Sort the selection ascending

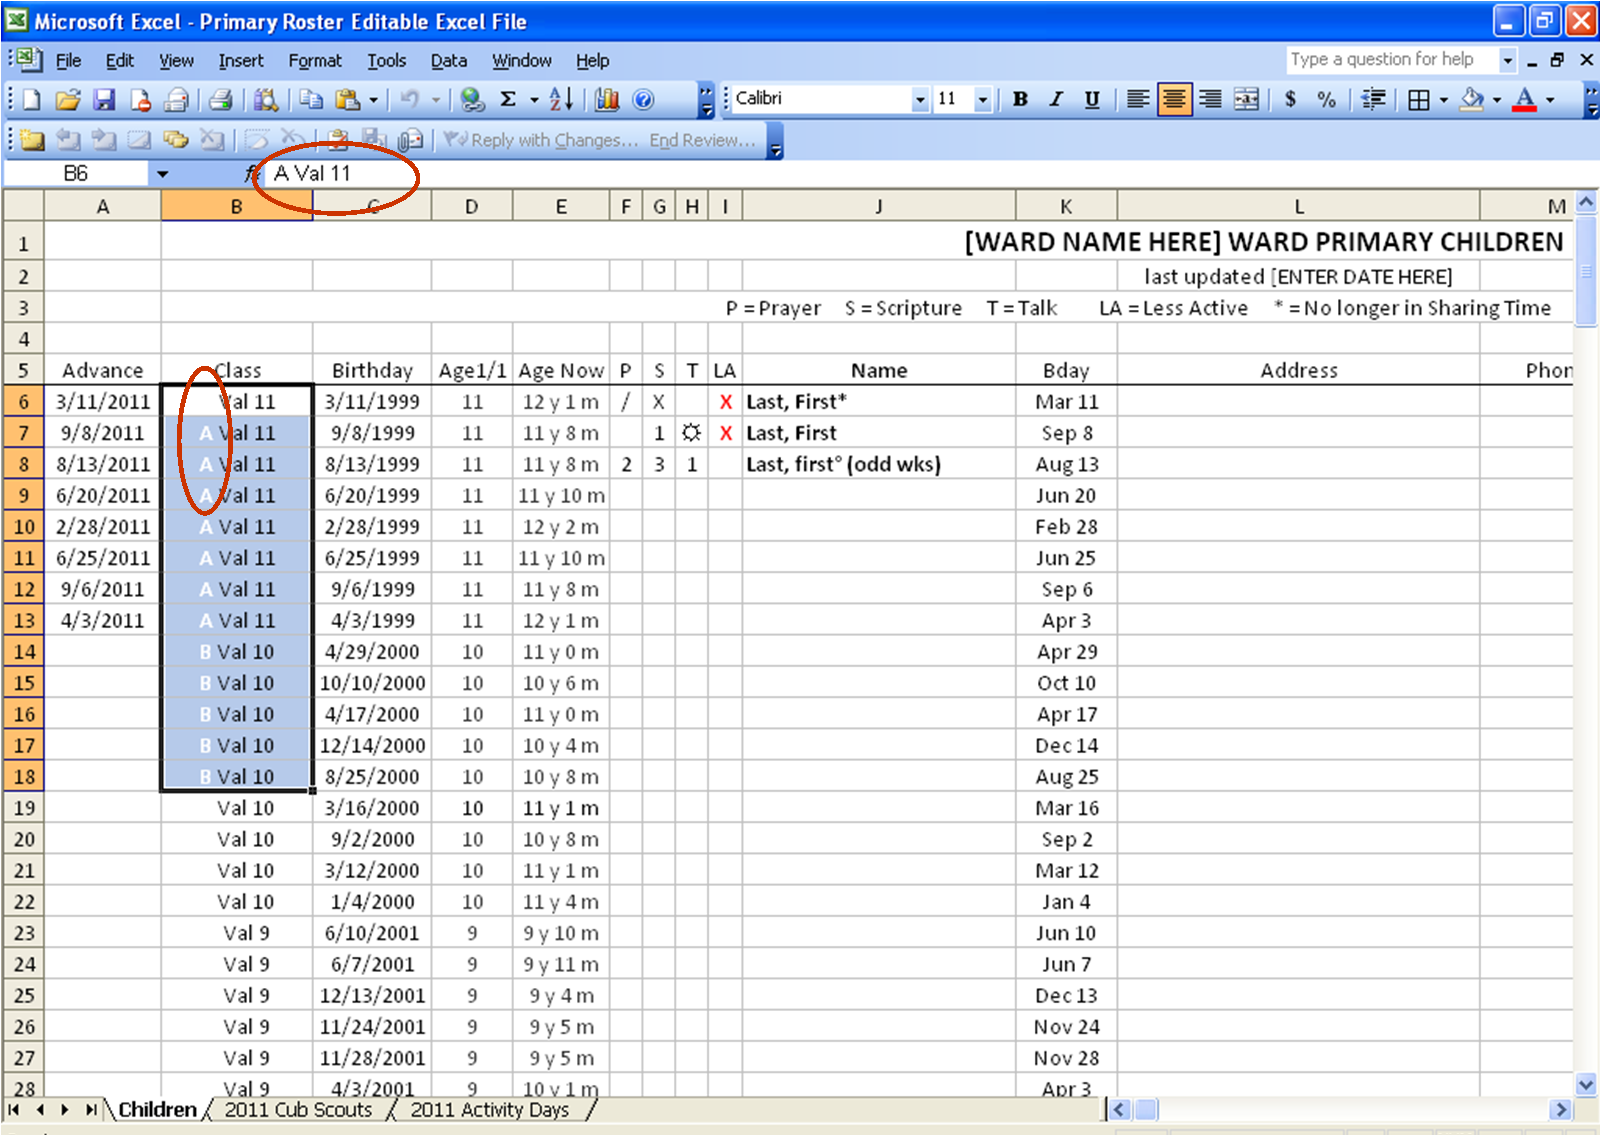[x=560, y=99]
